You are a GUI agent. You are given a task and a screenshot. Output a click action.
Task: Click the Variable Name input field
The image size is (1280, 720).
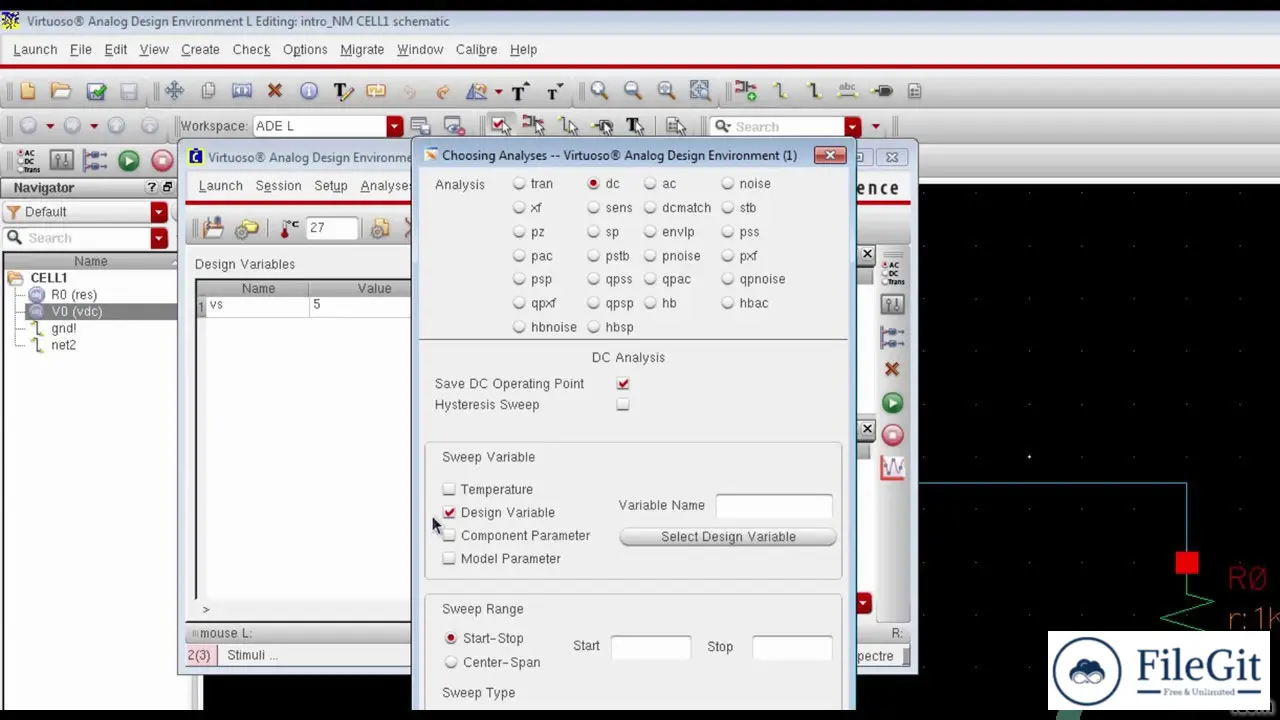(x=774, y=506)
